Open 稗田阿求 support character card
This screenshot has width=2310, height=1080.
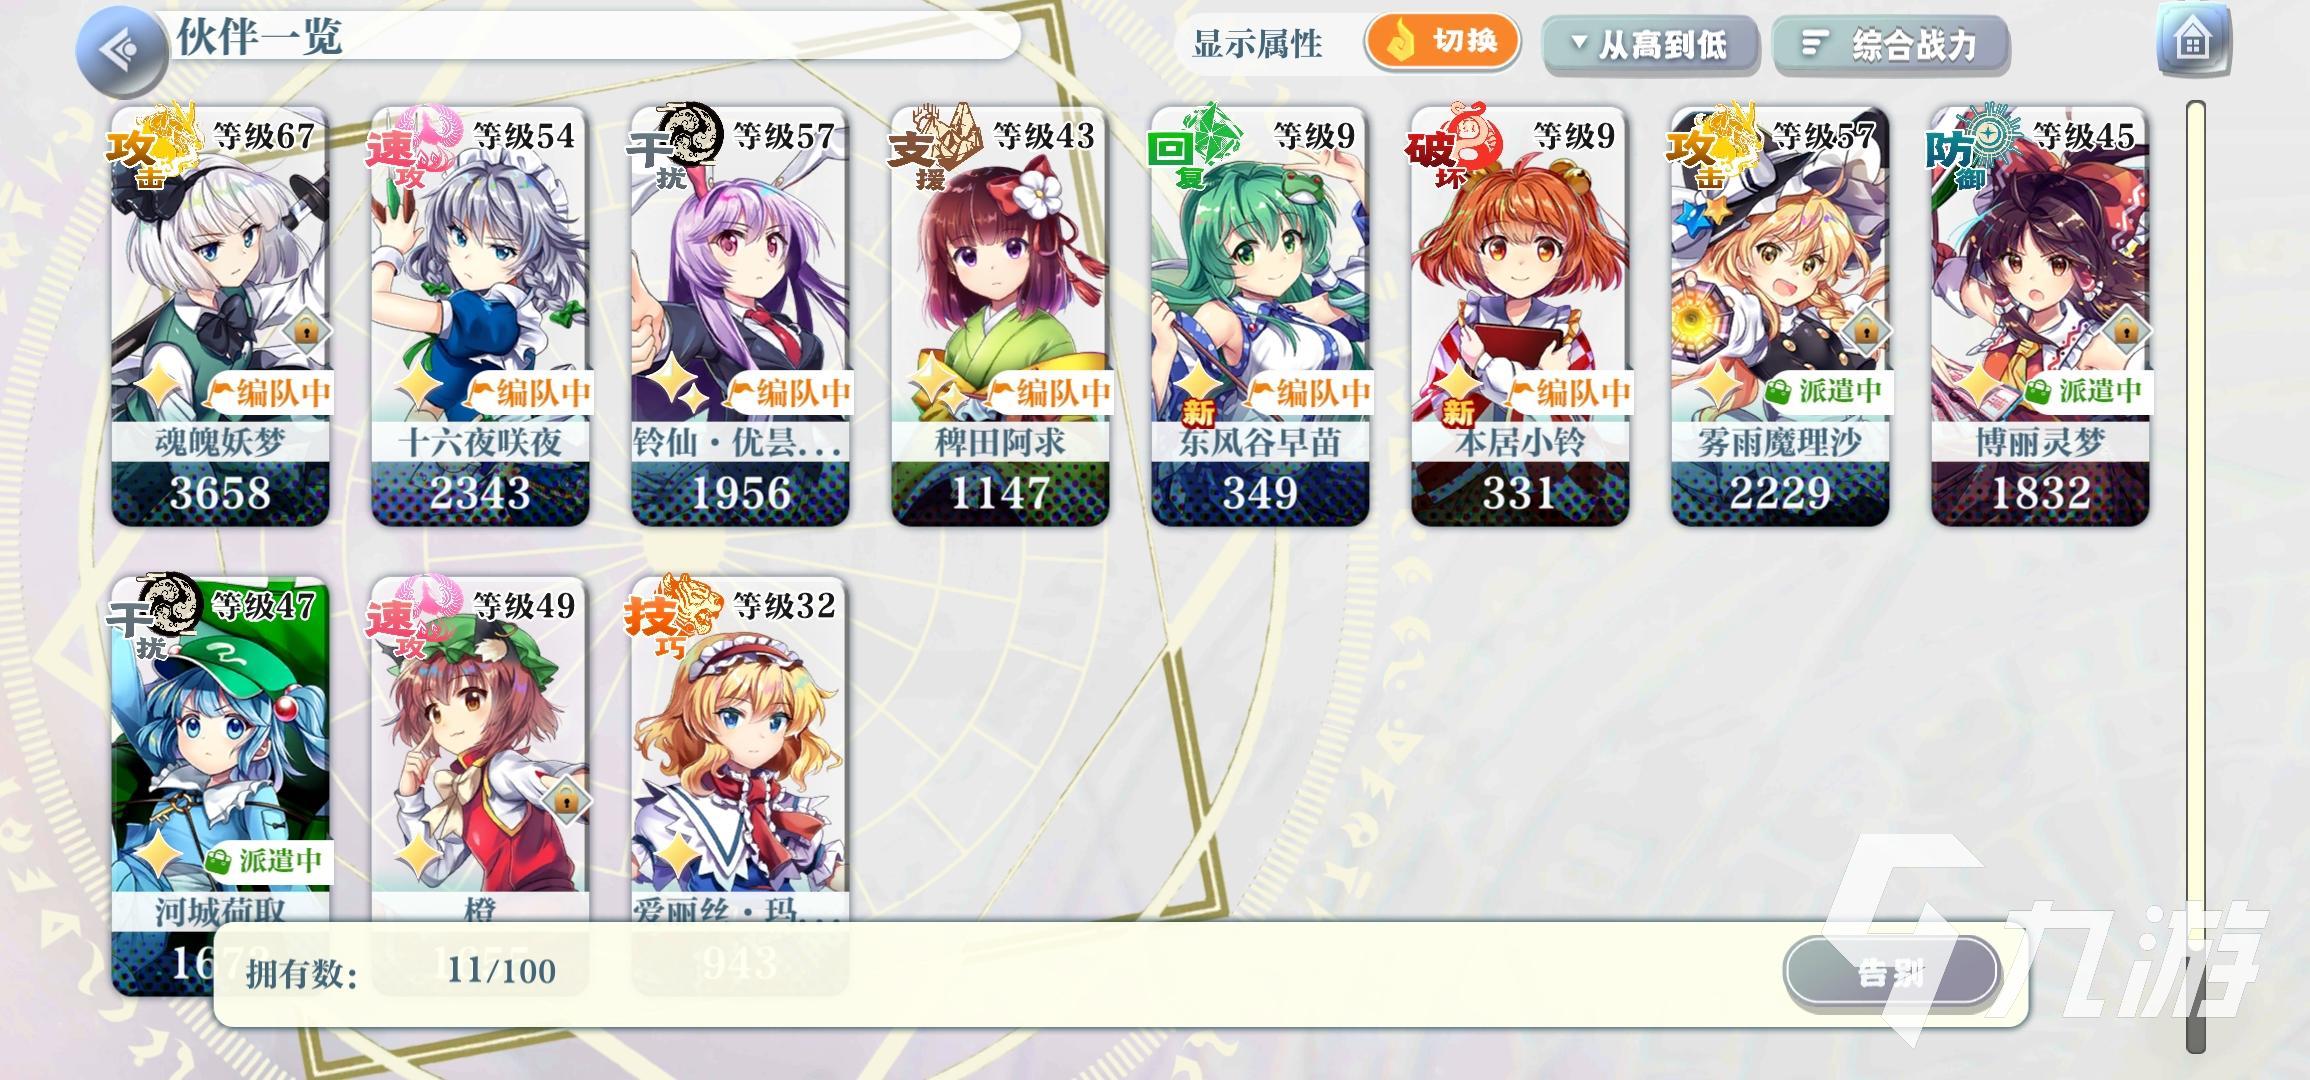[x=1000, y=316]
